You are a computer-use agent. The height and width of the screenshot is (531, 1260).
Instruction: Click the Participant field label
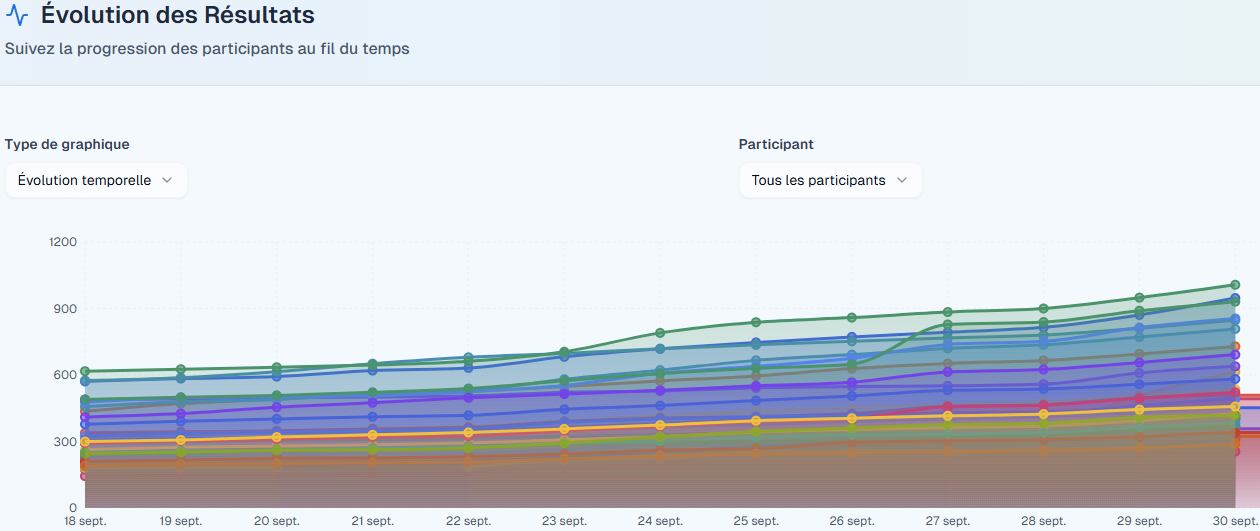(776, 144)
